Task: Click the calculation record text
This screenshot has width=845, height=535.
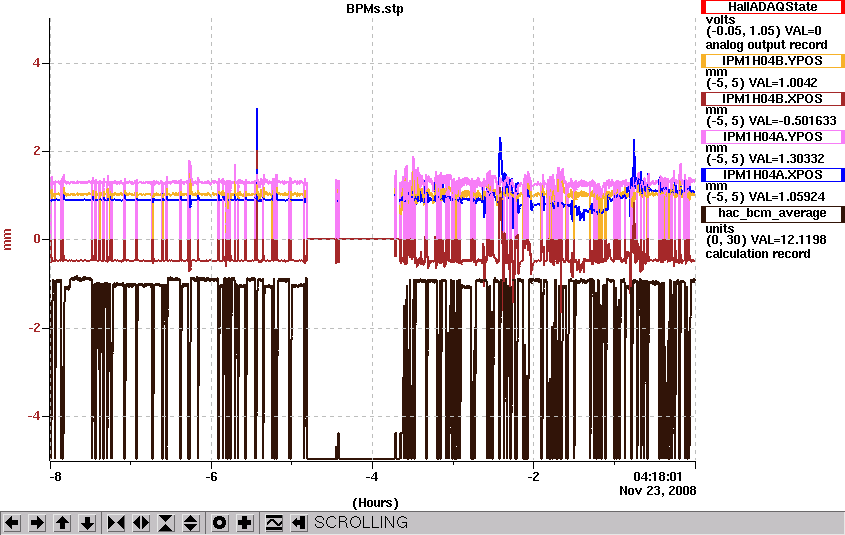Action: point(758,254)
